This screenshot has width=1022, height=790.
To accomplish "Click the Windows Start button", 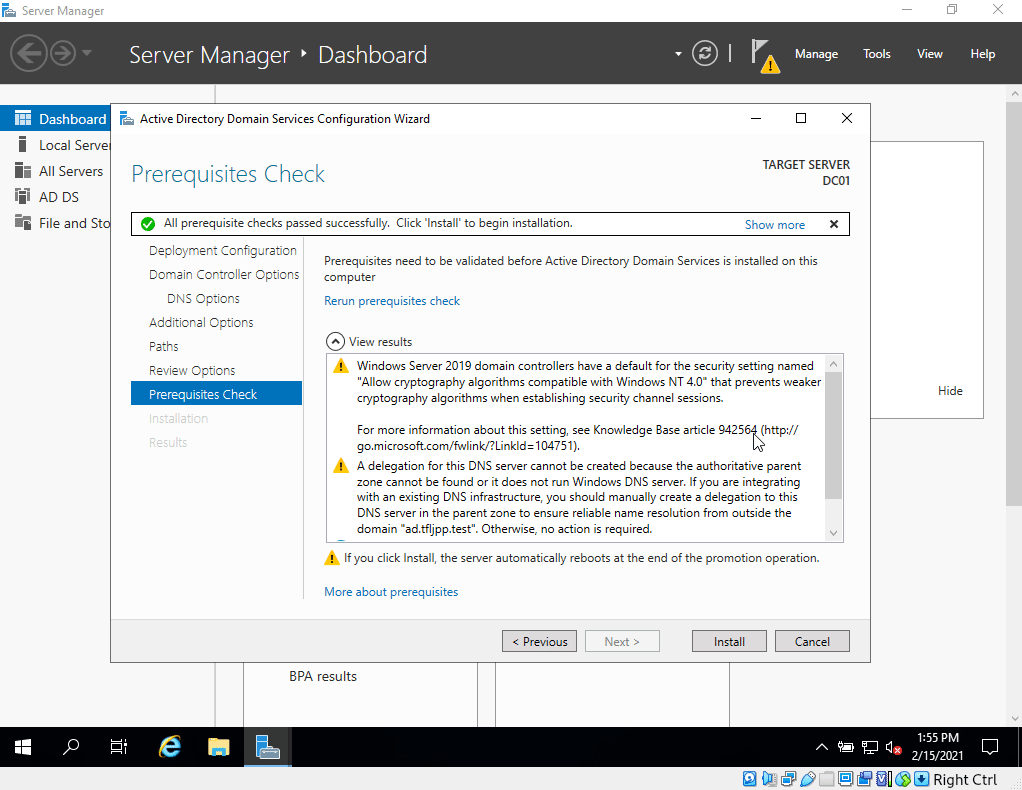I will tap(23, 747).
